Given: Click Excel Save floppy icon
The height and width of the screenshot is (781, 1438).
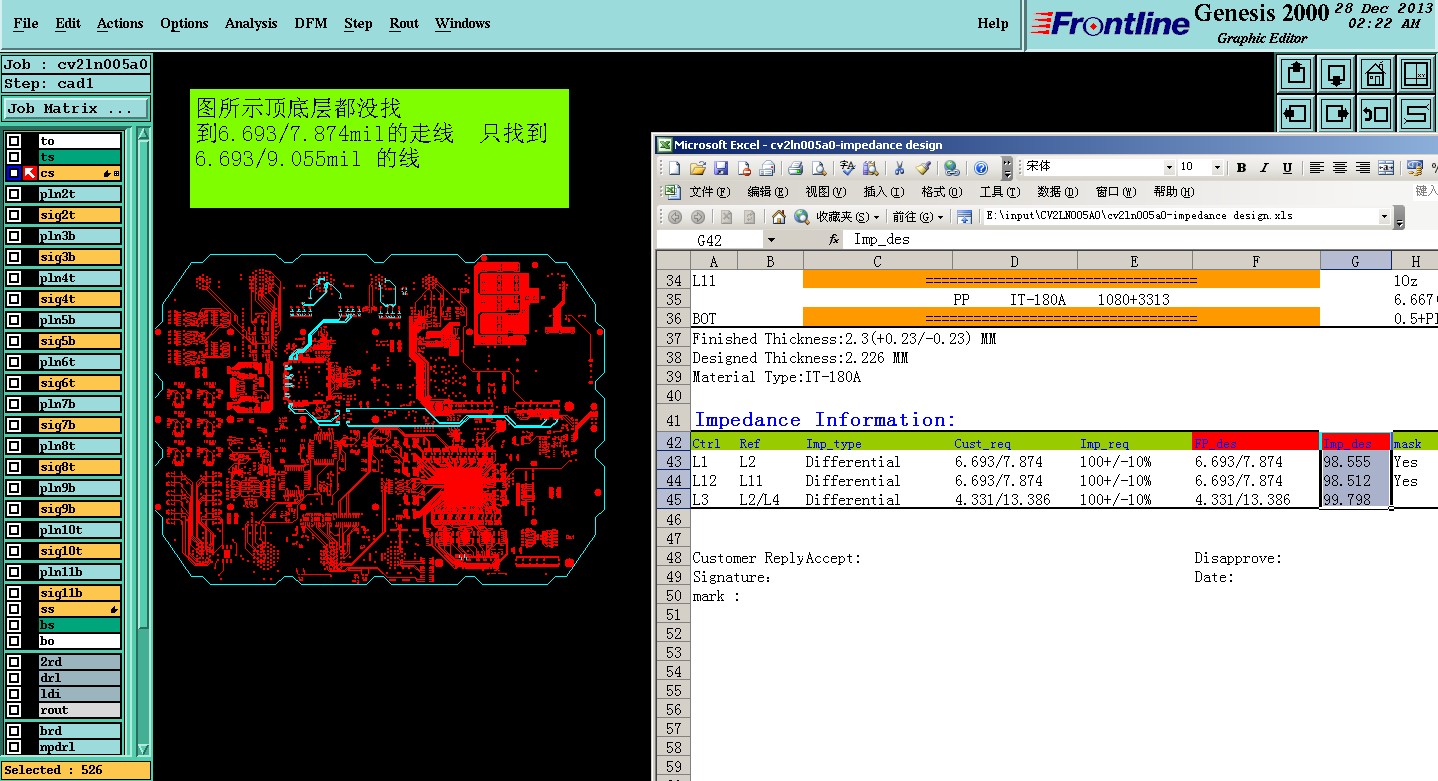Looking at the screenshot, I should pos(720,168).
